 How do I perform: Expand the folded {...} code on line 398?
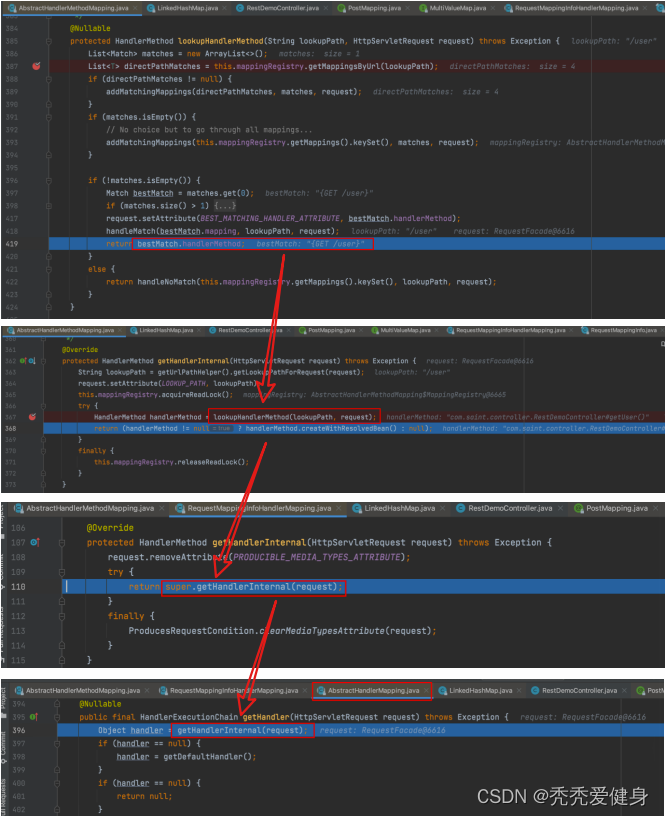[x=225, y=206]
